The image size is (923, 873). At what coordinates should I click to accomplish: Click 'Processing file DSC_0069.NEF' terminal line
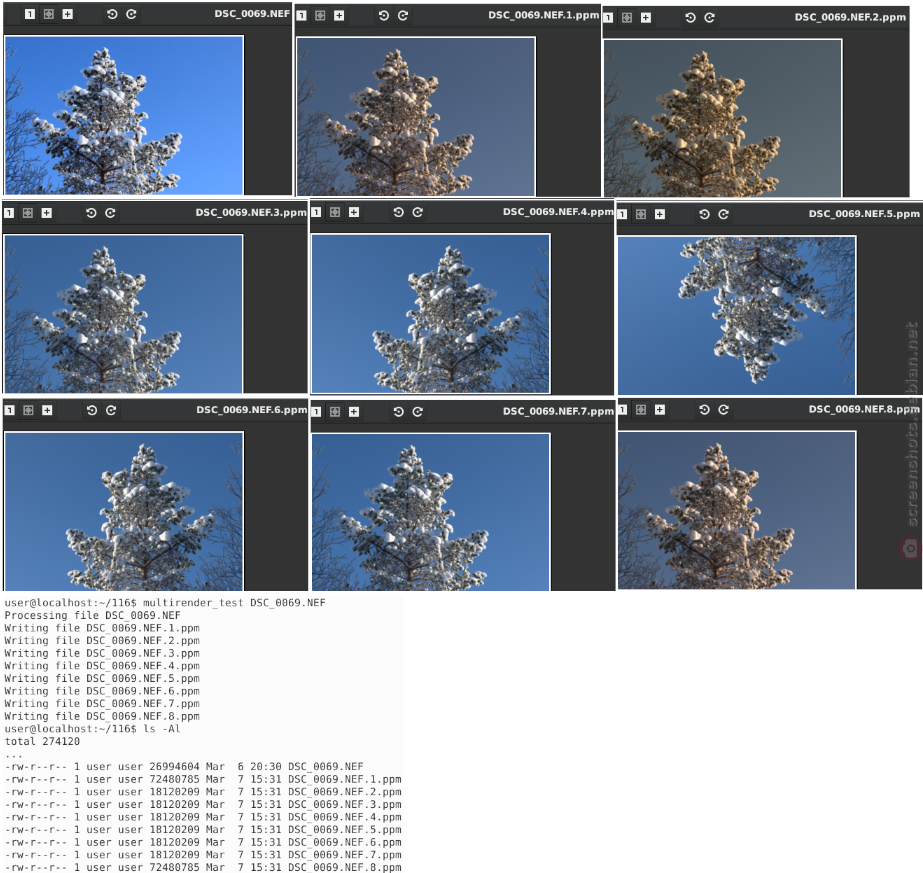coord(92,615)
